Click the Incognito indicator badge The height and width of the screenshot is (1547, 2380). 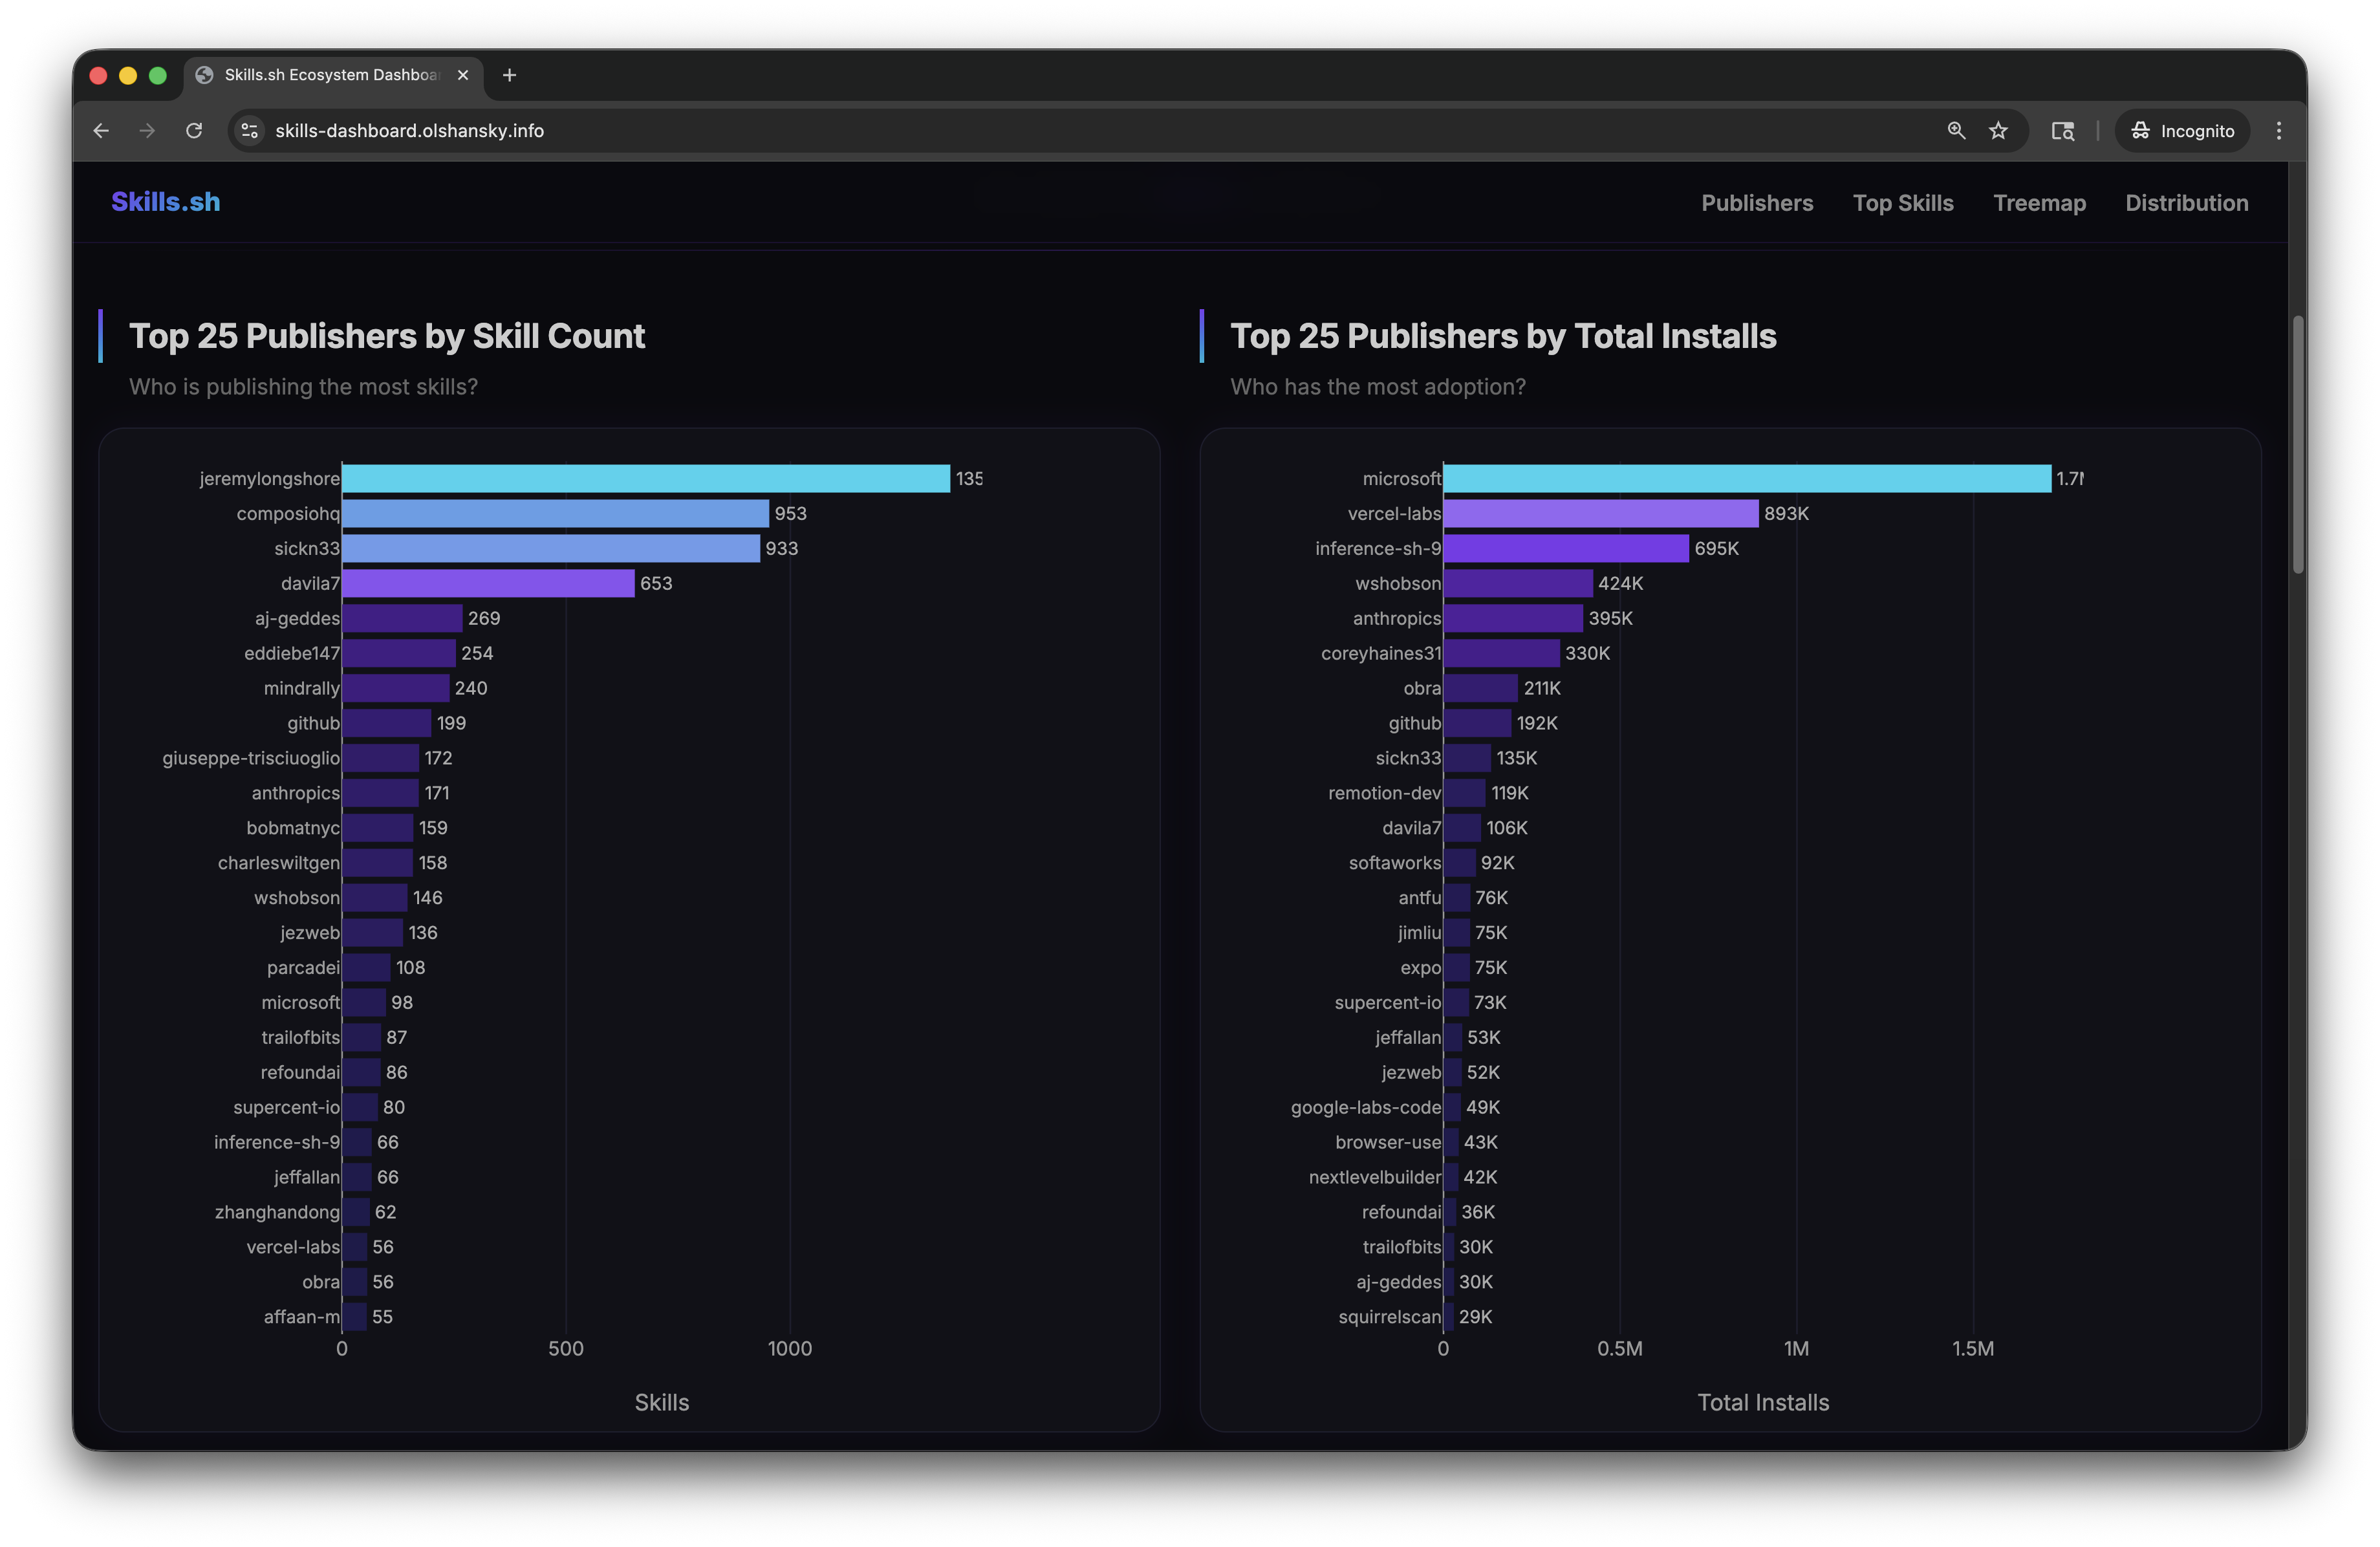tap(2182, 130)
